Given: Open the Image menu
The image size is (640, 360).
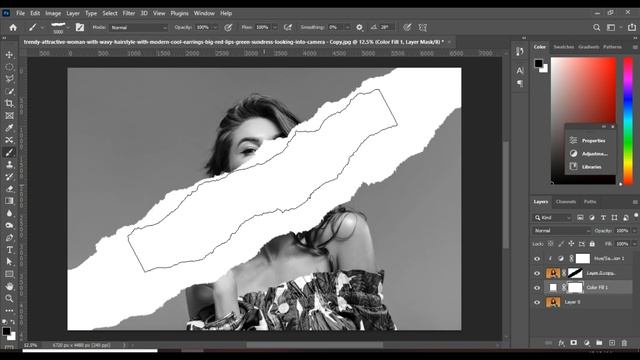Looking at the screenshot, I should [53, 13].
